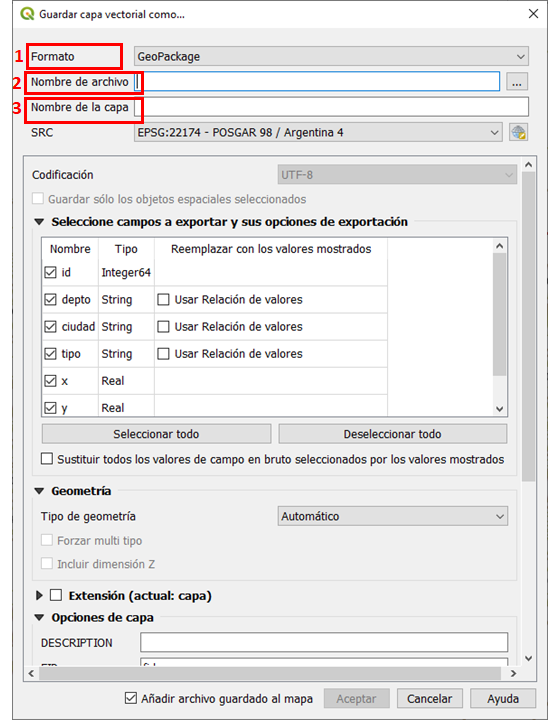Click the Cancelar button

(429, 699)
